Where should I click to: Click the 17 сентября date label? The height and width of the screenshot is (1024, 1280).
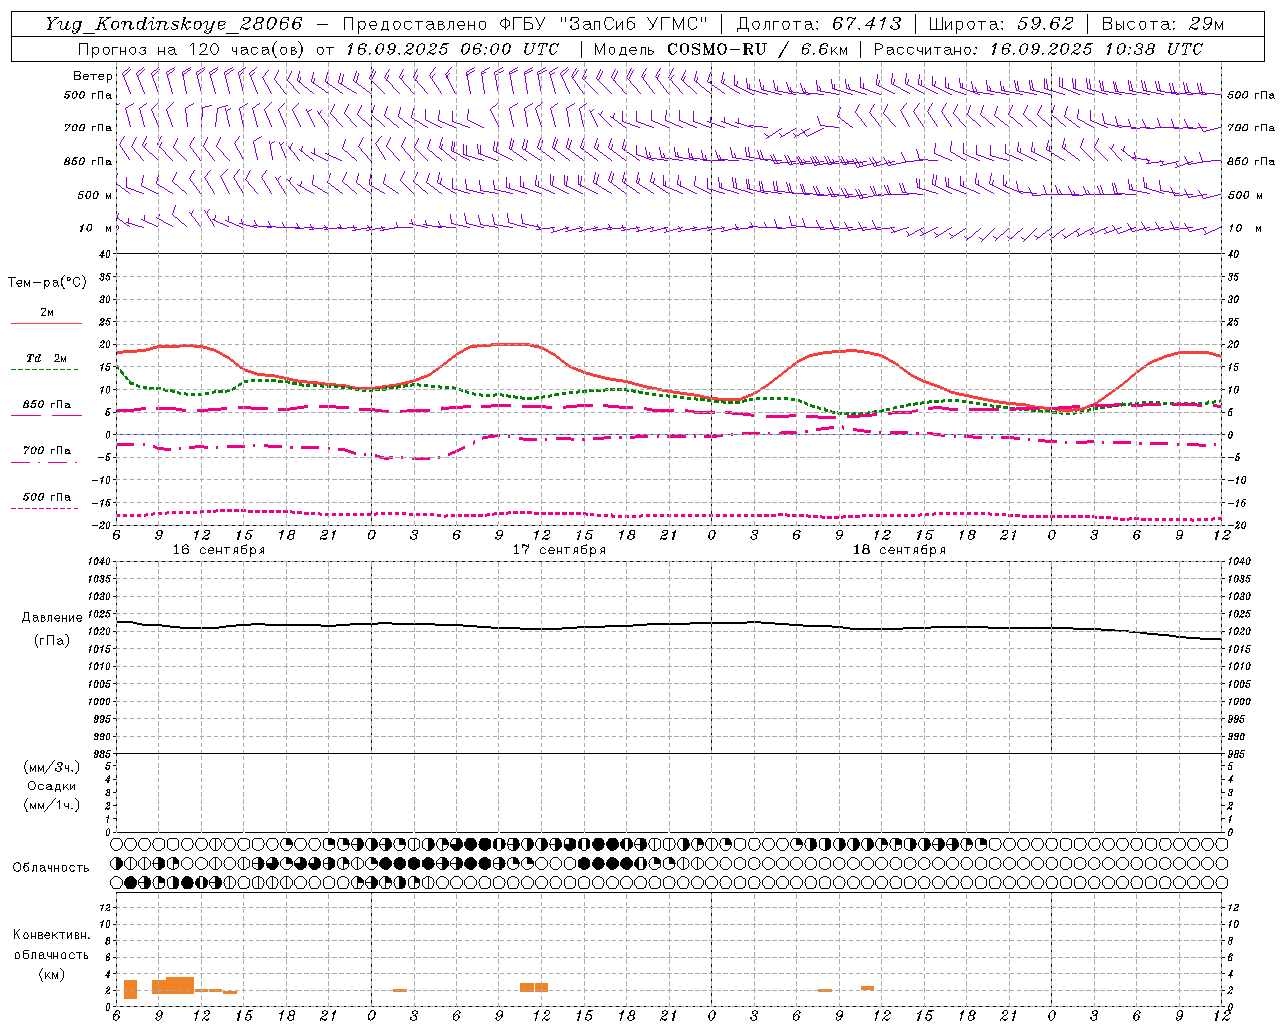point(559,550)
